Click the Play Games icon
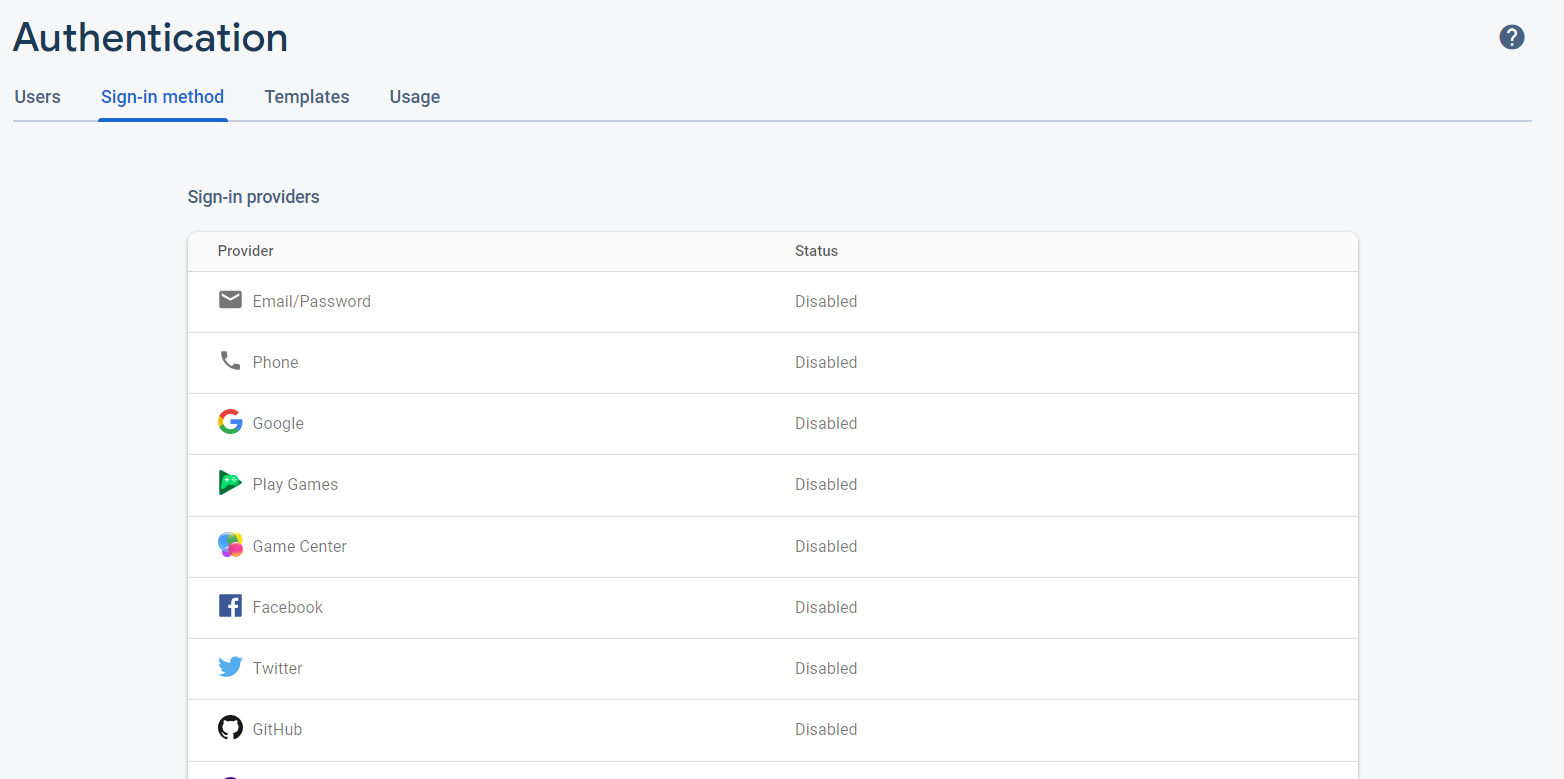 (x=230, y=483)
